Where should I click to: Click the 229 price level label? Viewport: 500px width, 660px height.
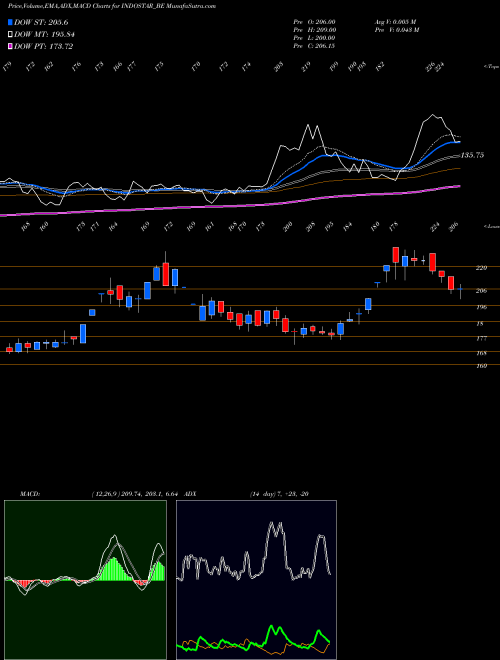[x=481, y=268]
